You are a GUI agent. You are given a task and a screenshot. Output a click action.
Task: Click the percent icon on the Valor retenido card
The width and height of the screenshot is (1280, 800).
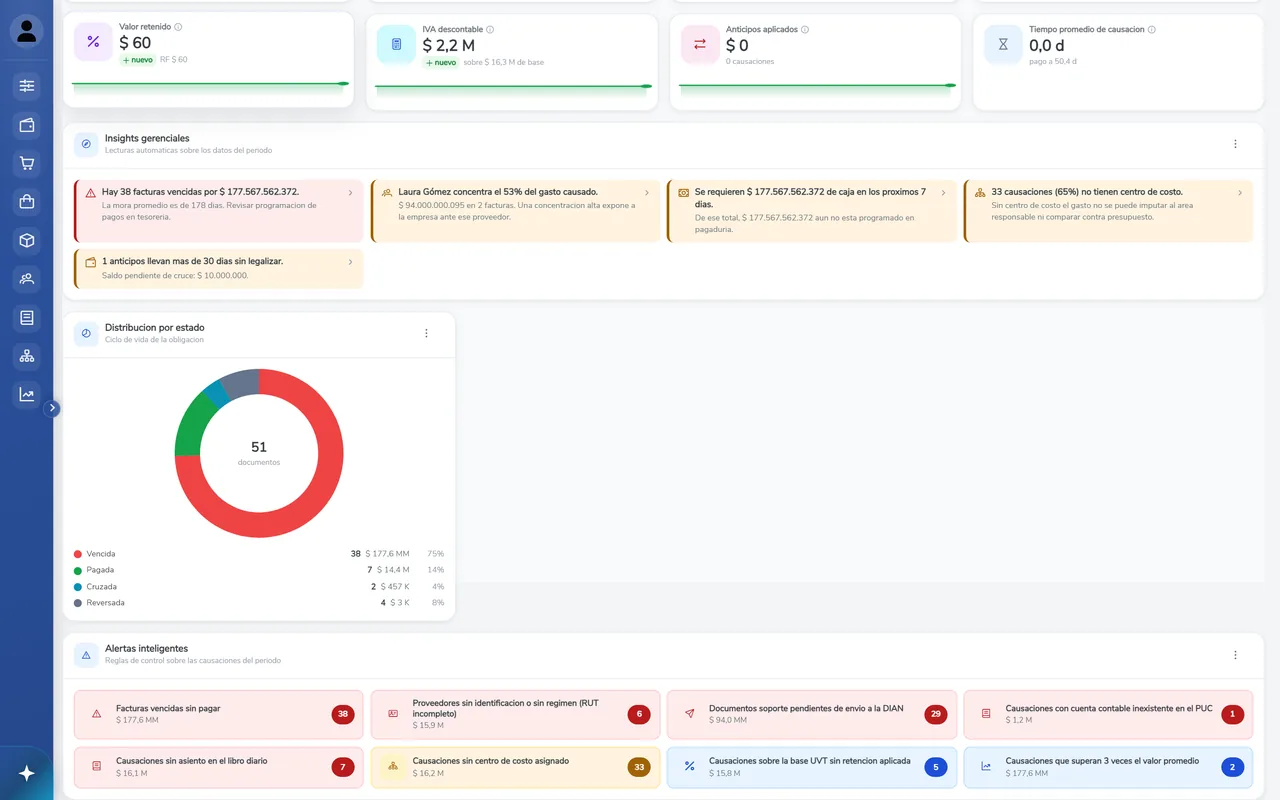93,42
